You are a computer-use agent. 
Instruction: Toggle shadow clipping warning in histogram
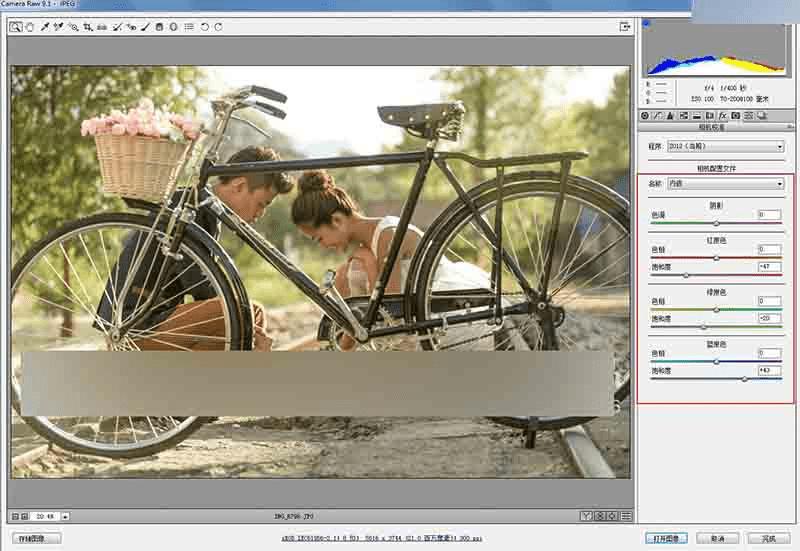coord(645,22)
